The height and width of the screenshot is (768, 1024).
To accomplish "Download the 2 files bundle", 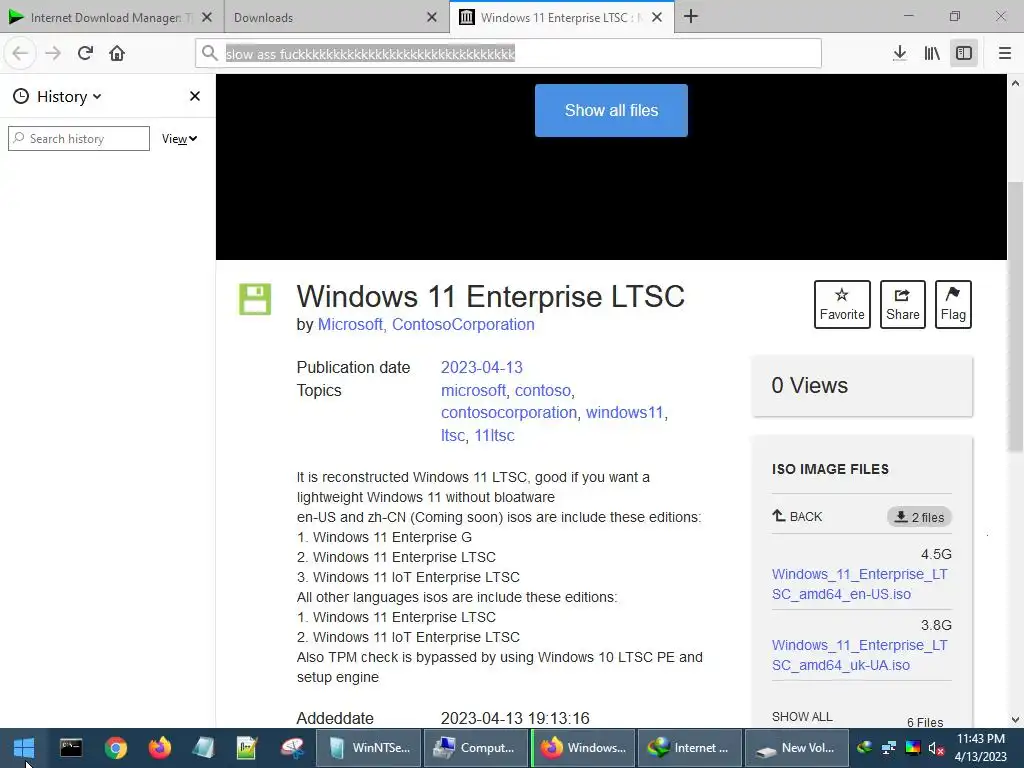I will 919,517.
